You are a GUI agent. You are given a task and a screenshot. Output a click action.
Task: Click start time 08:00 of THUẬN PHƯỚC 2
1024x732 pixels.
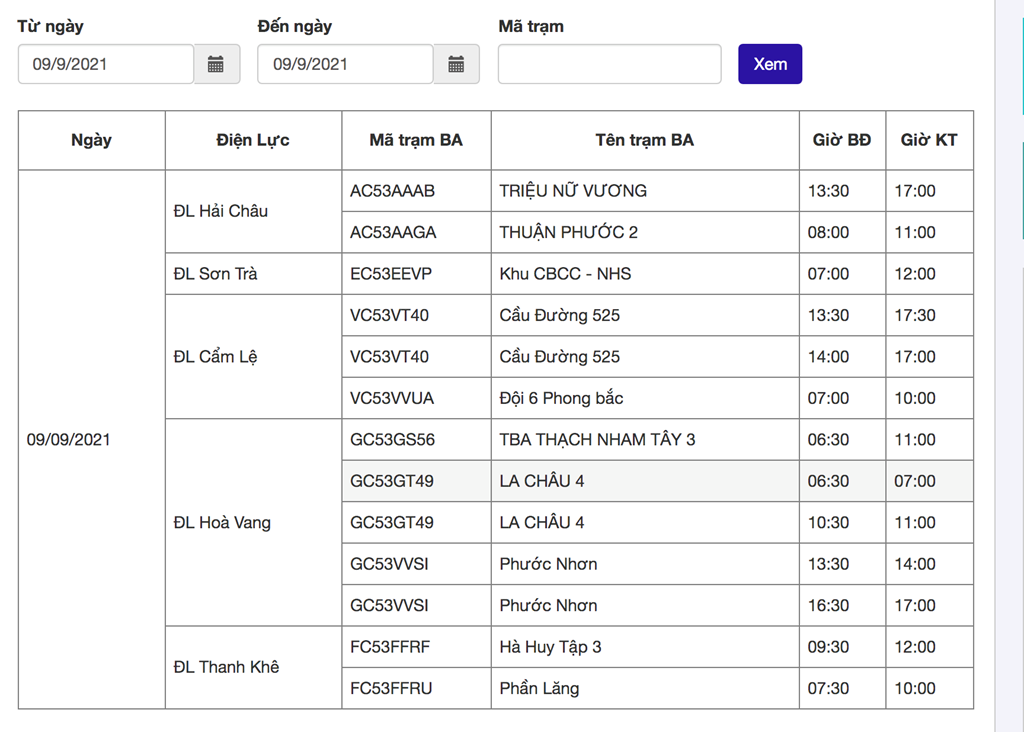[x=828, y=232]
